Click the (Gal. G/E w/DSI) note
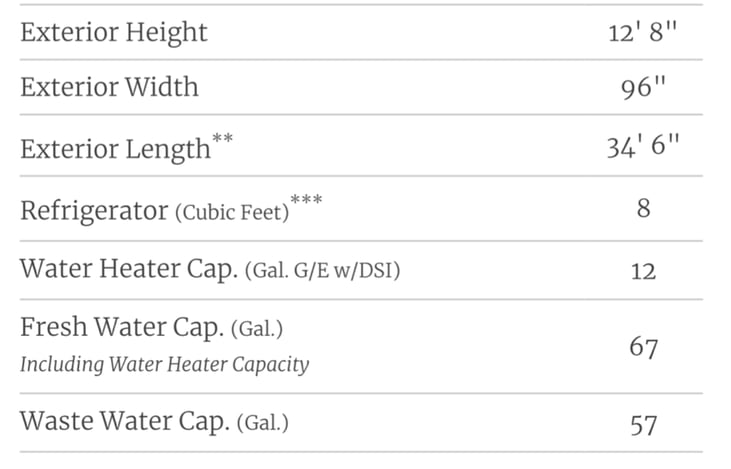731x469 pixels. pos(322,271)
